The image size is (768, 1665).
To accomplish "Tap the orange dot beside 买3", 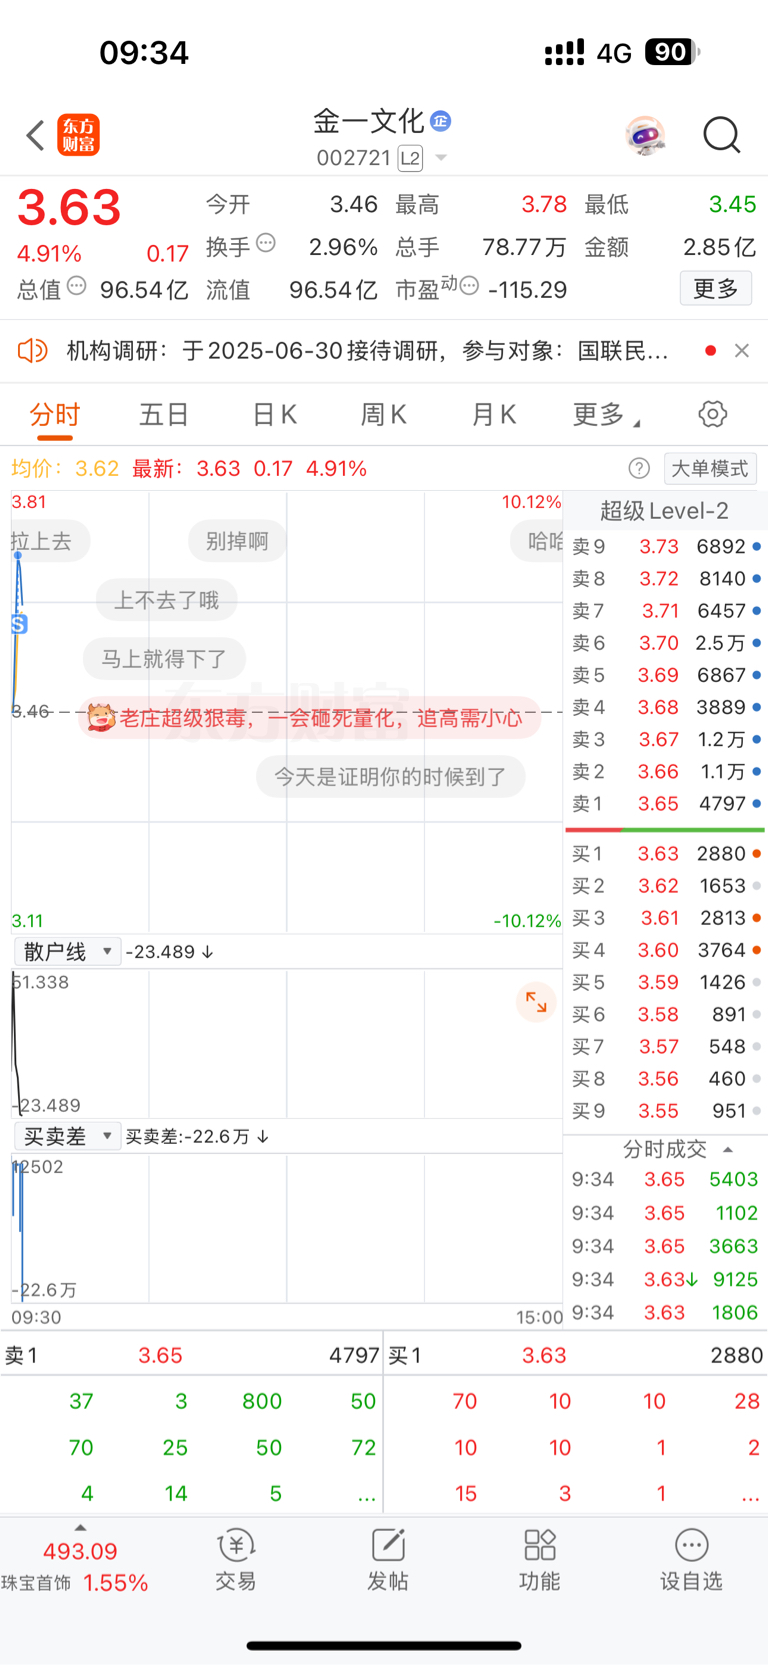I will coord(757,918).
